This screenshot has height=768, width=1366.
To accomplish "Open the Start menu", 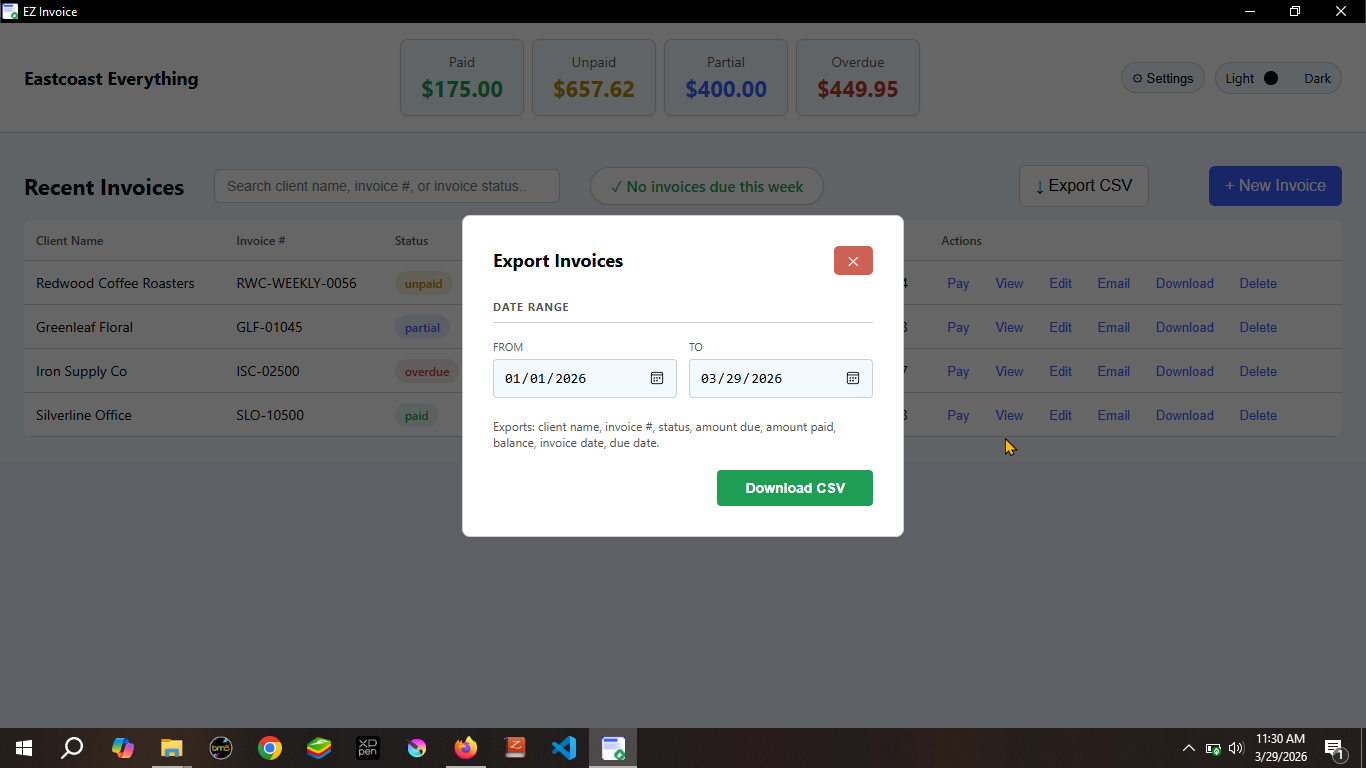I will click(x=22, y=747).
